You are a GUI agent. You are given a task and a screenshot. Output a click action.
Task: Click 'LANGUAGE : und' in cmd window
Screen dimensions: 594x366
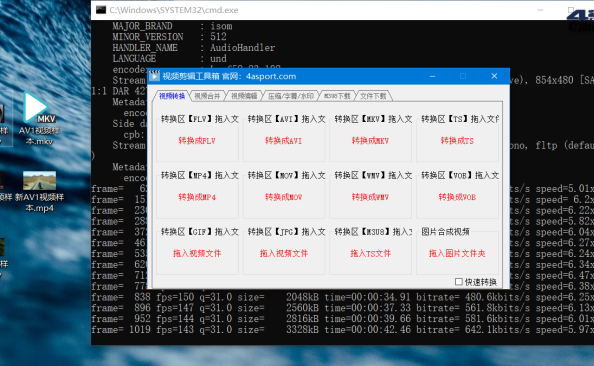coord(169,59)
